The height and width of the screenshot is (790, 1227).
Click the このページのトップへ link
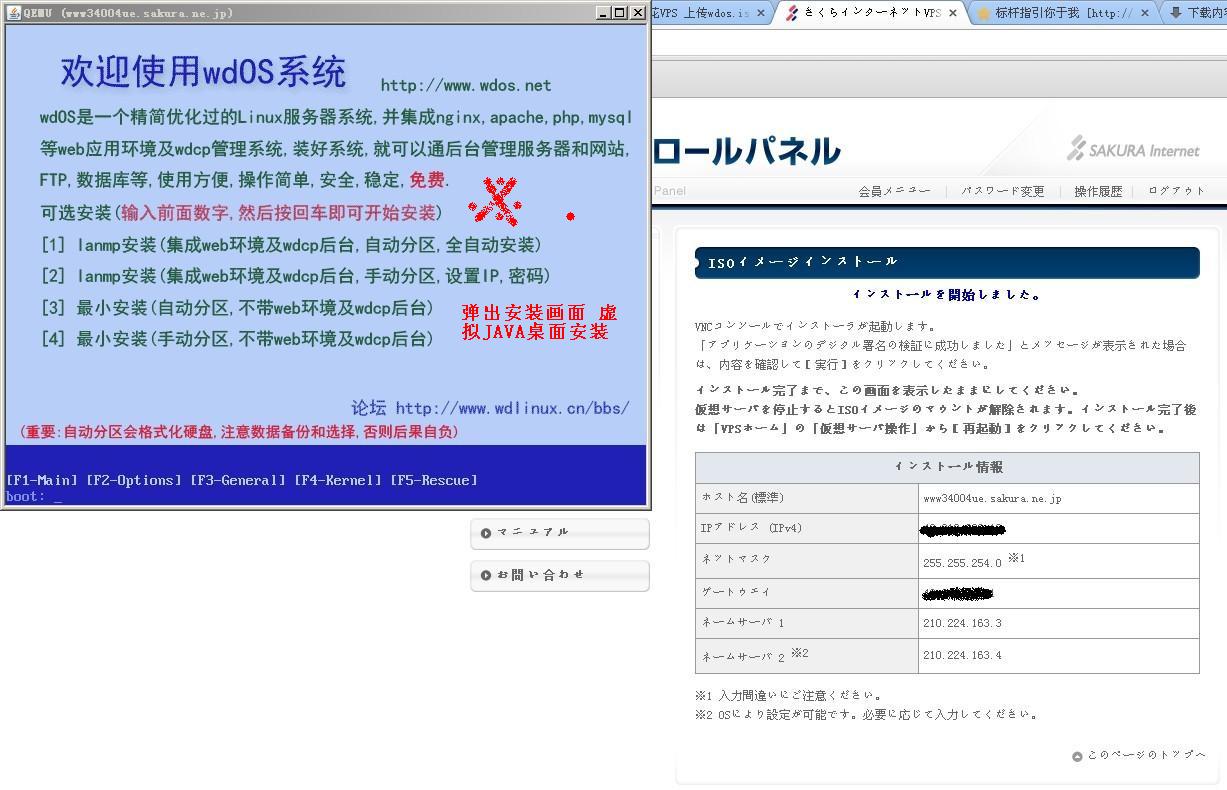pos(1147,755)
